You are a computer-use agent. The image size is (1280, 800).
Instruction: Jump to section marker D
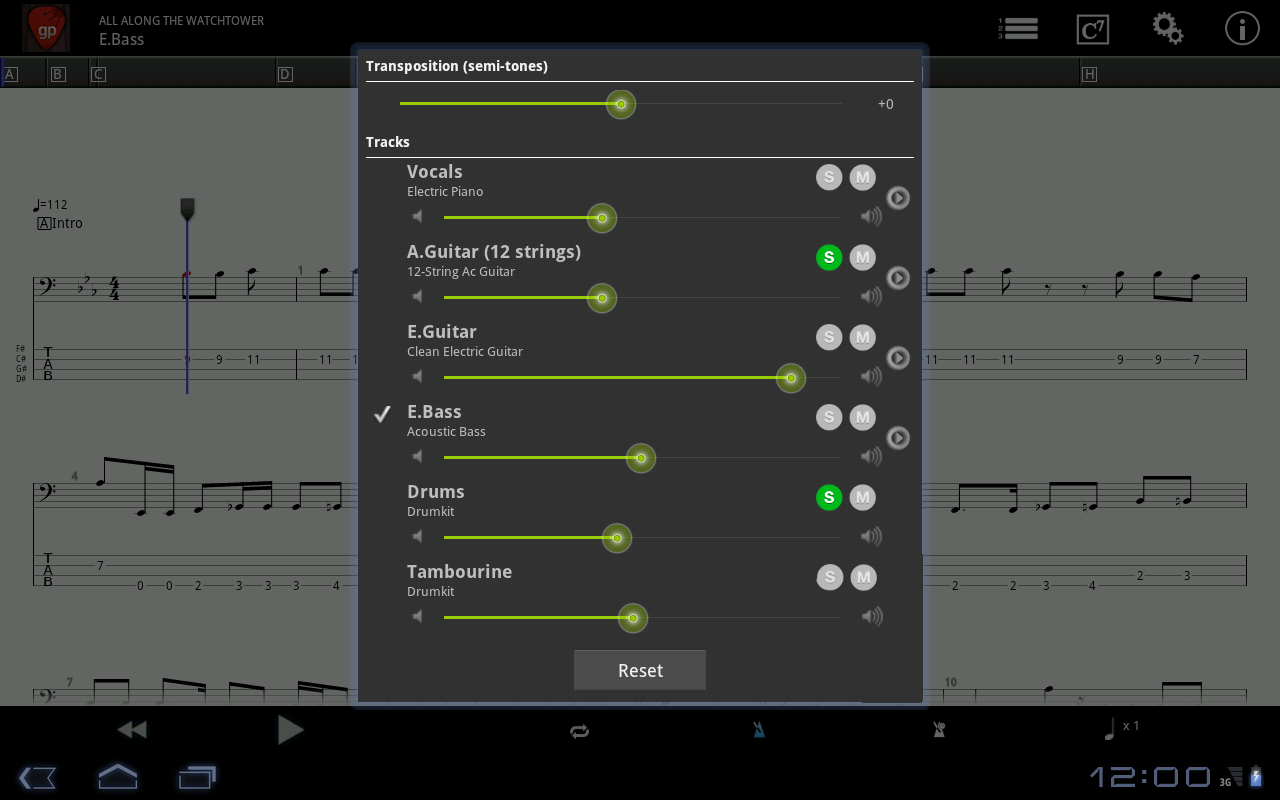pos(285,74)
